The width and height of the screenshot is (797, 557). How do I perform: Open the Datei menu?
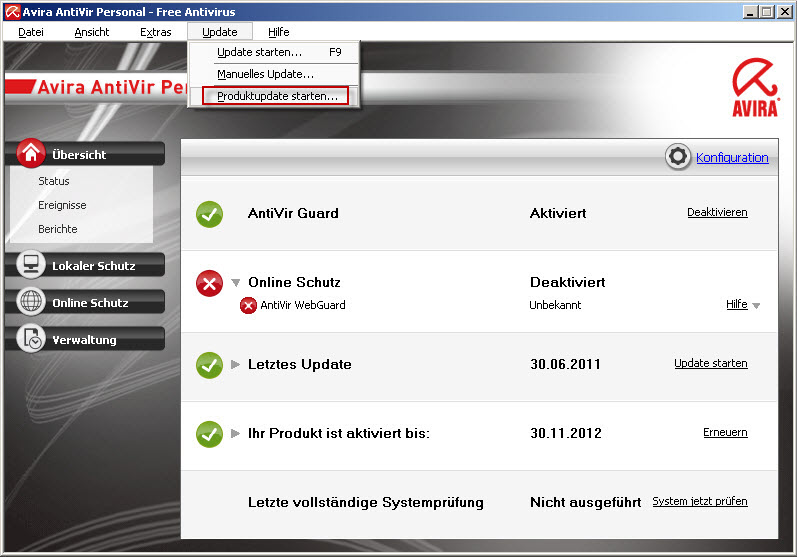point(30,32)
